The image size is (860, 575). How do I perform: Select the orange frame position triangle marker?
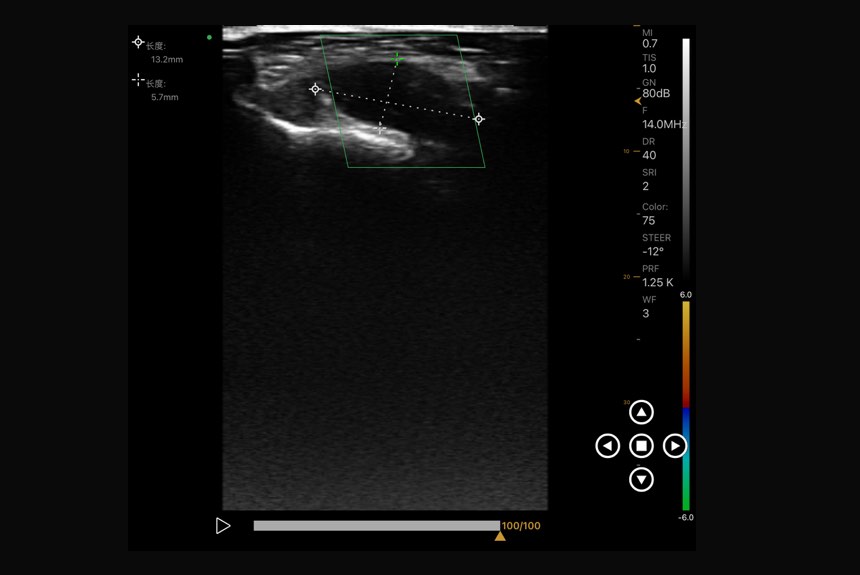pos(500,537)
